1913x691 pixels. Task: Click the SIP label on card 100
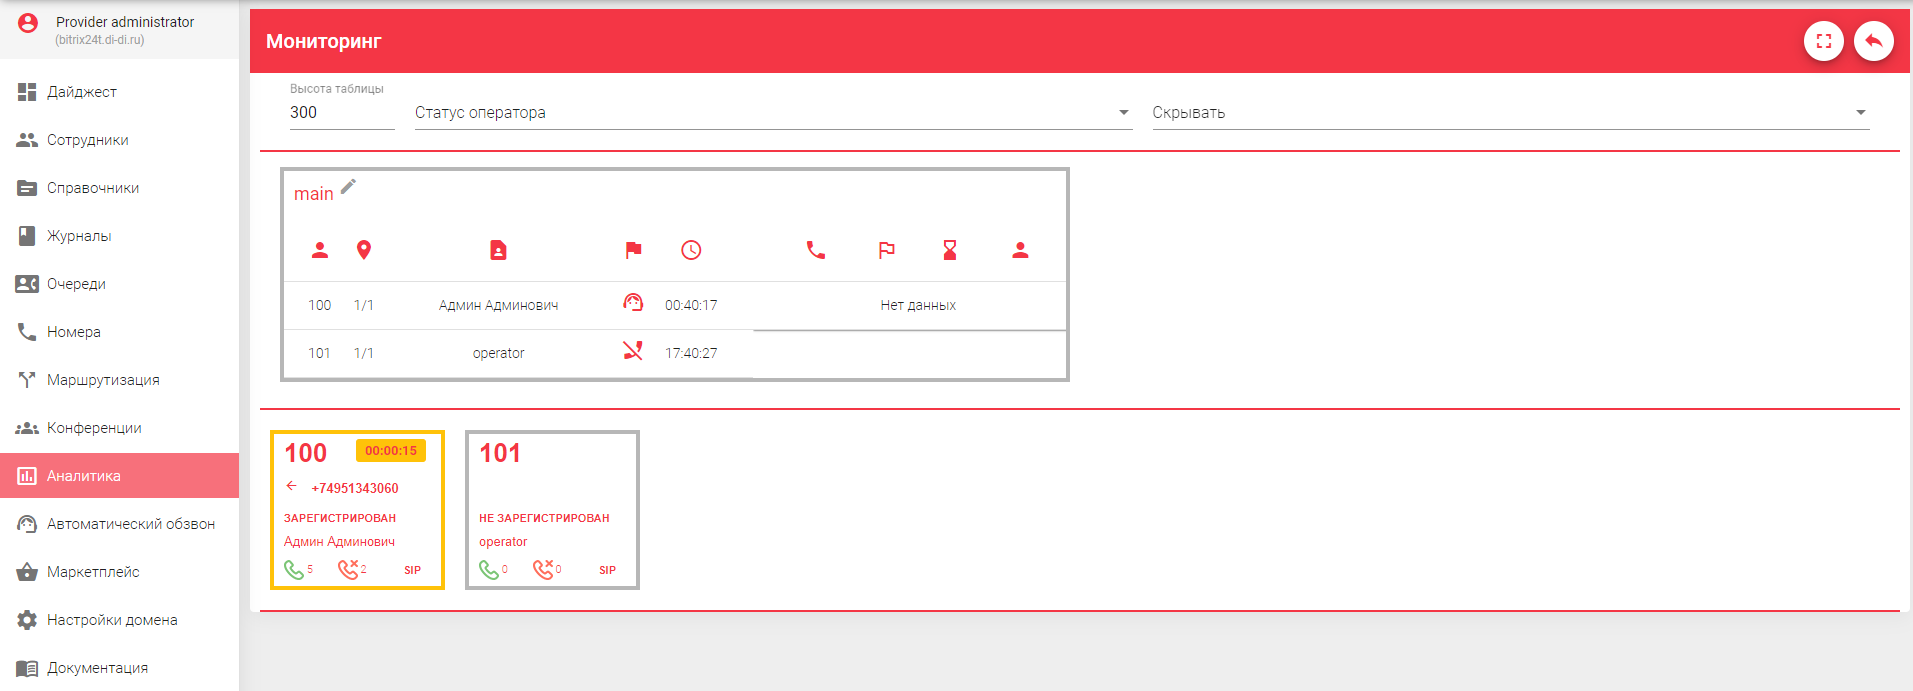412,570
